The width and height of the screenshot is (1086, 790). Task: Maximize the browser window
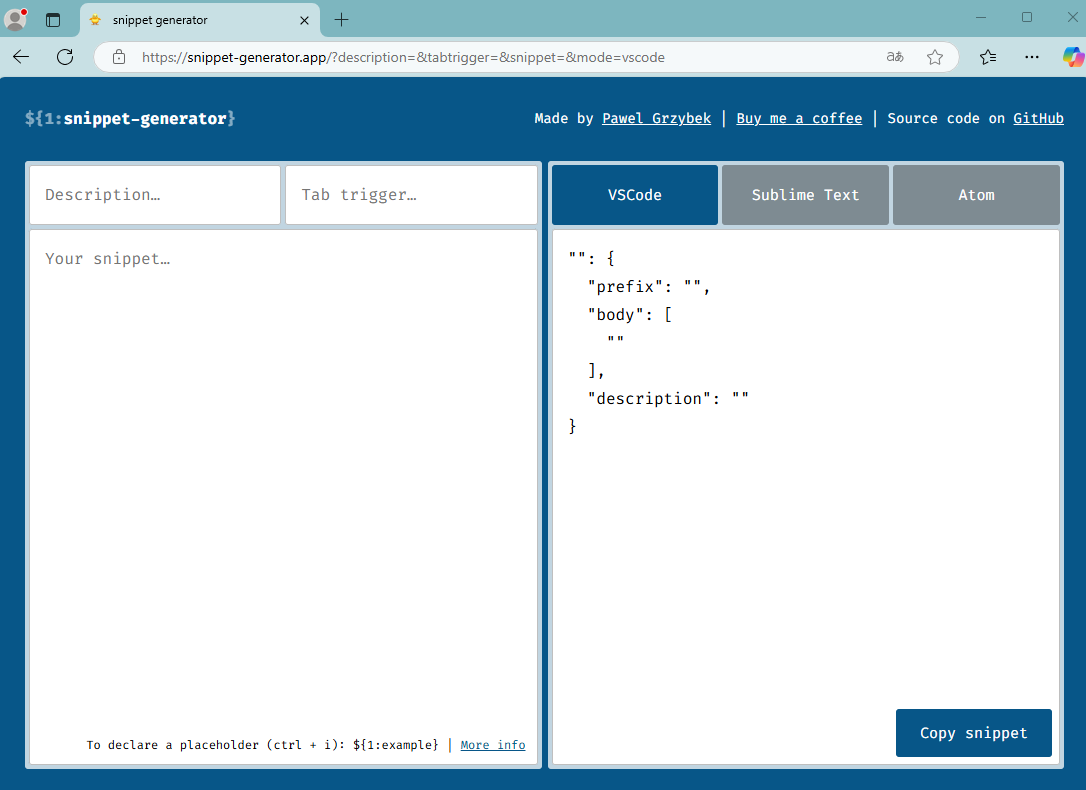pos(1027,17)
